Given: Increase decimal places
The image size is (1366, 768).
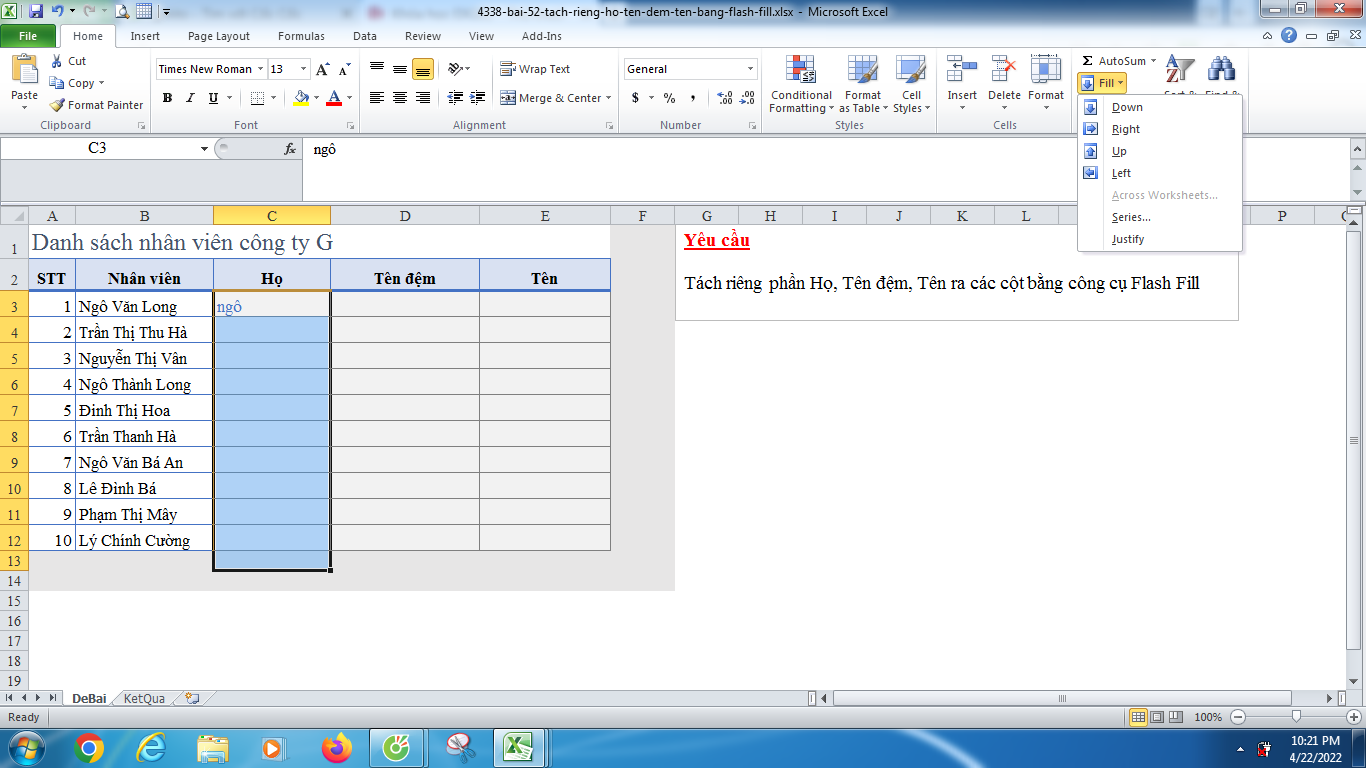Looking at the screenshot, I should [725, 98].
